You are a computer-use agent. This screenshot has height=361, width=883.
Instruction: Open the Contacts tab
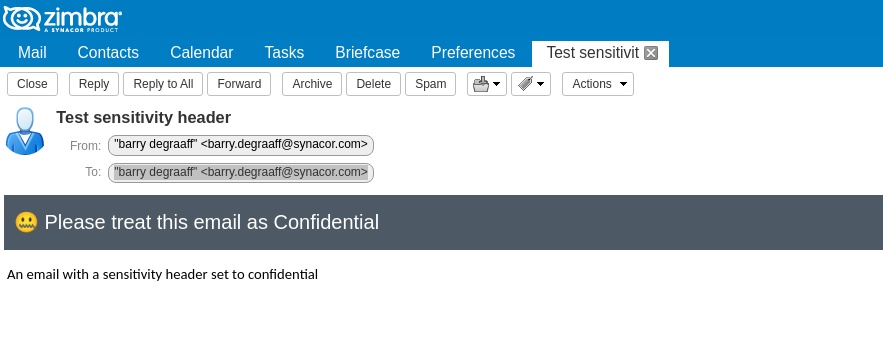[108, 52]
